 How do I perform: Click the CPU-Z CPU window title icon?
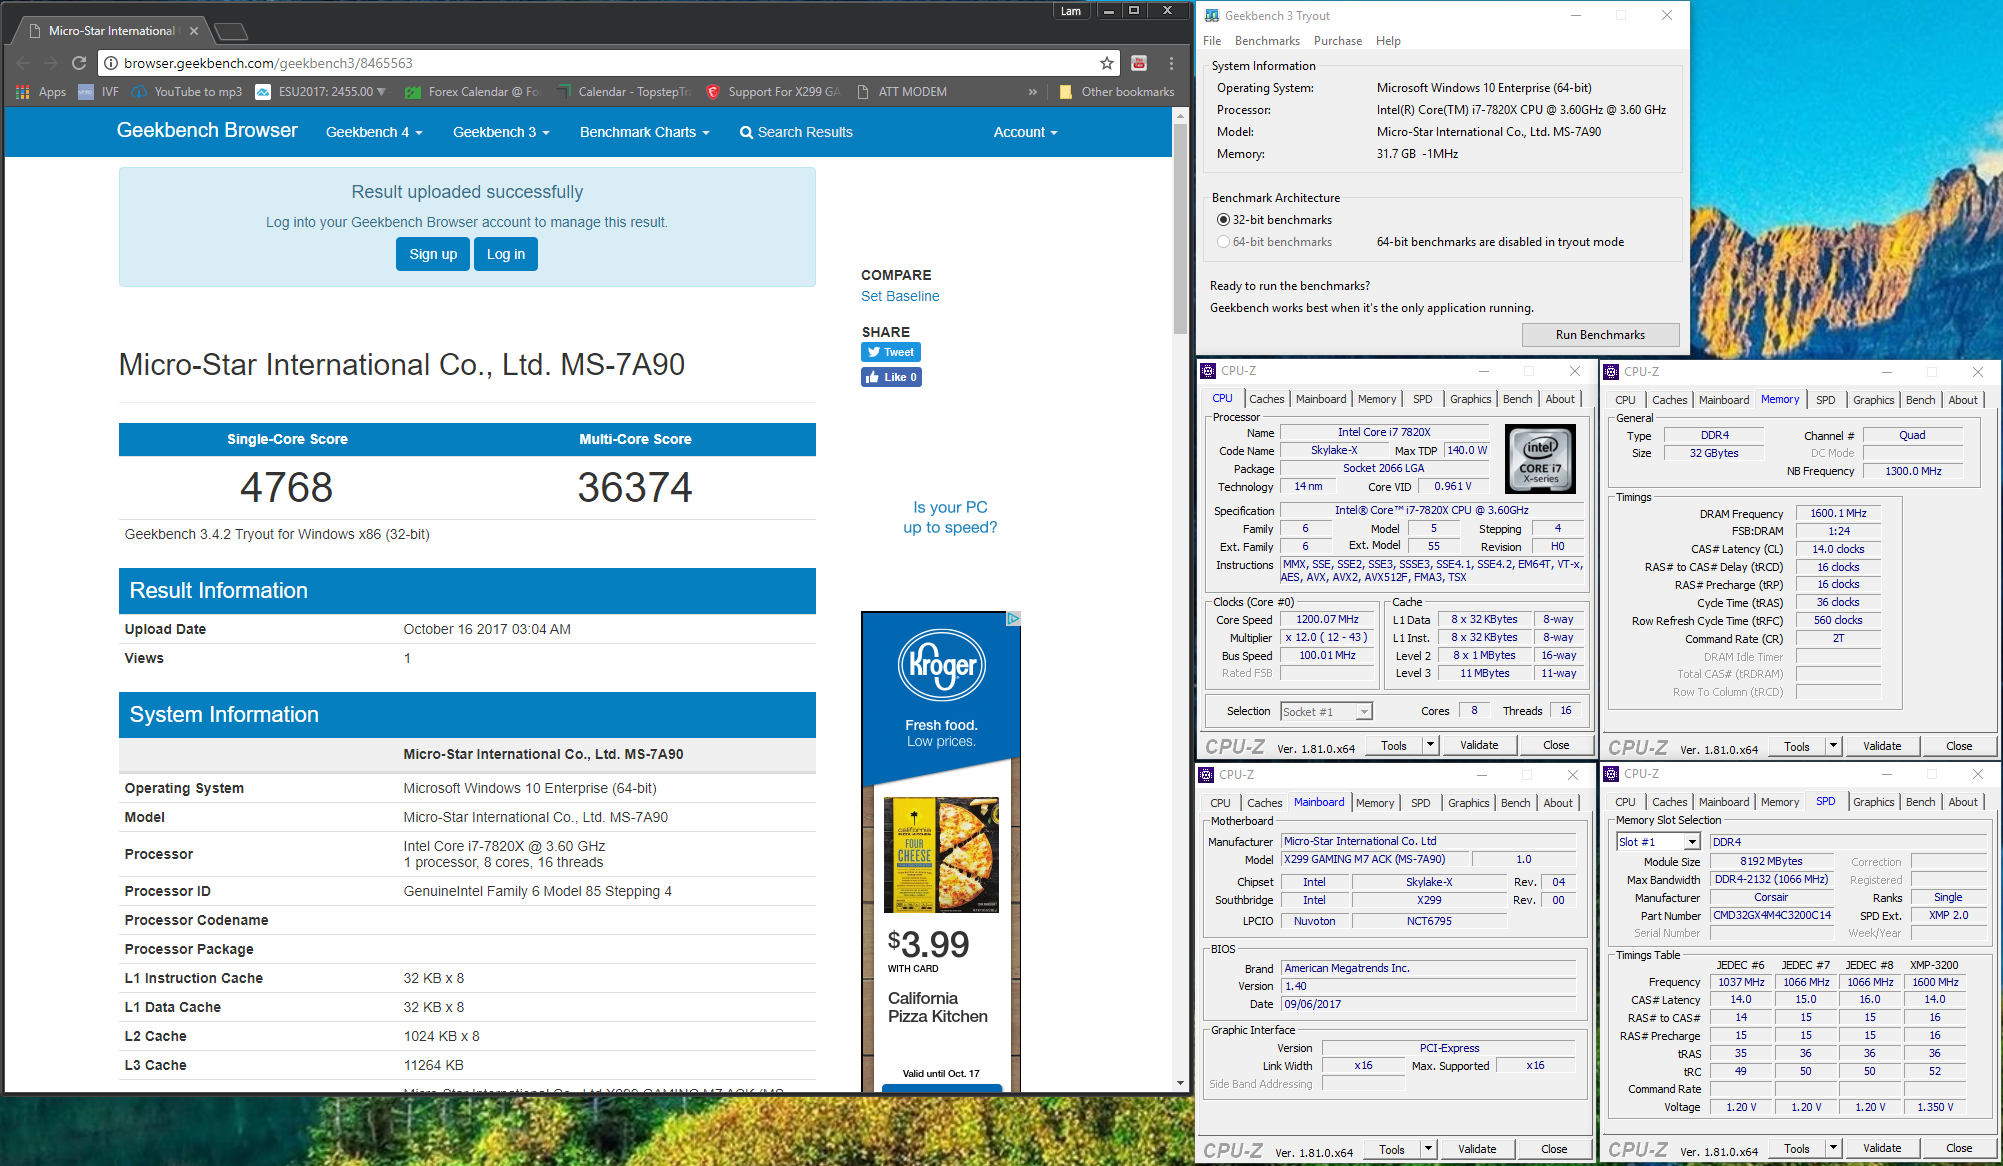coord(1209,371)
